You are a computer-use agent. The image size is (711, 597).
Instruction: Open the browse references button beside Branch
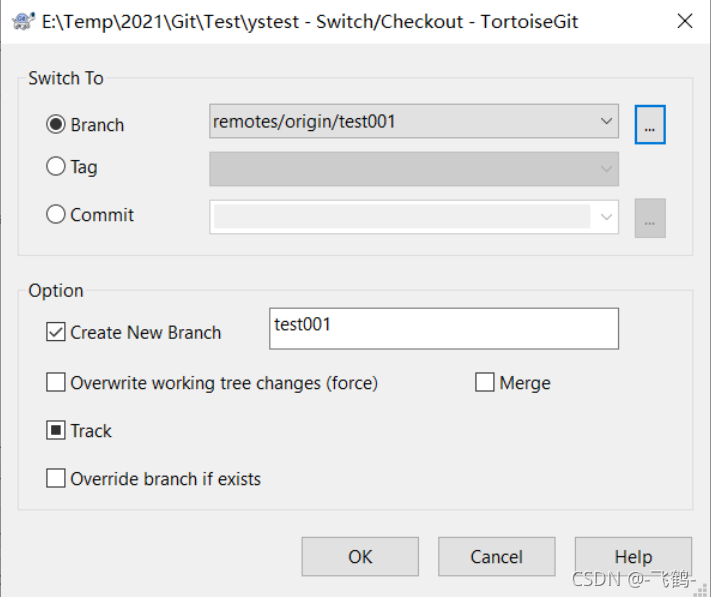coord(650,125)
